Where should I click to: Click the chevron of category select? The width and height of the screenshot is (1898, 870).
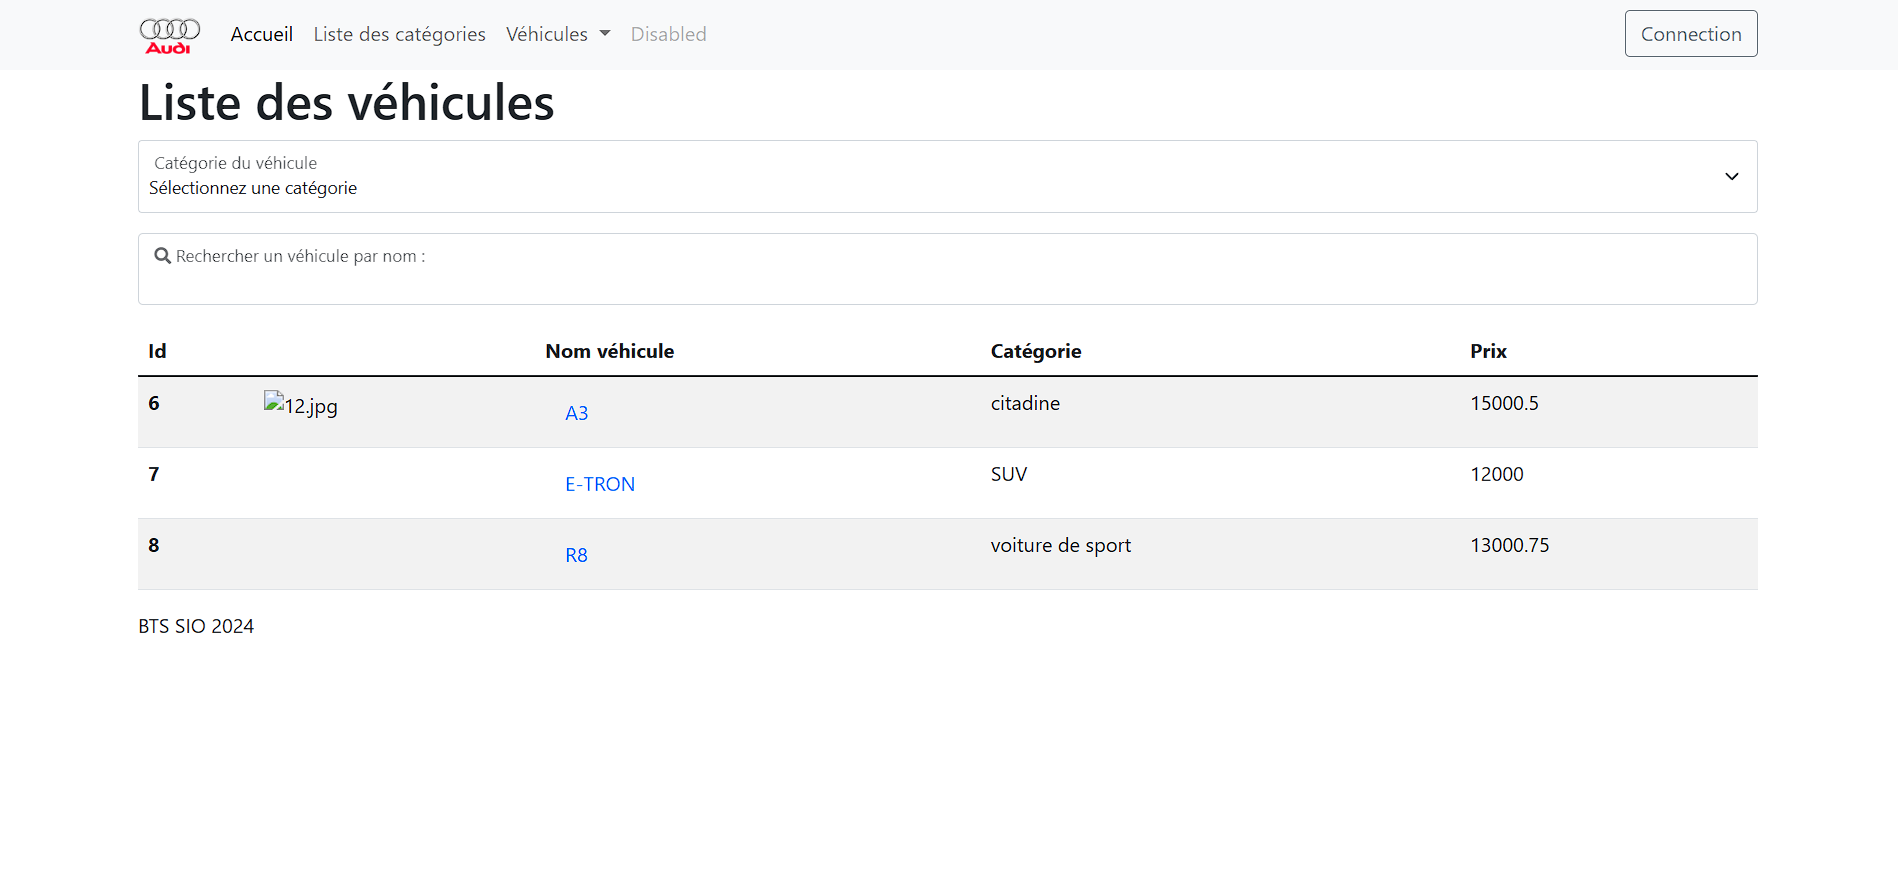(x=1732, y=177)
